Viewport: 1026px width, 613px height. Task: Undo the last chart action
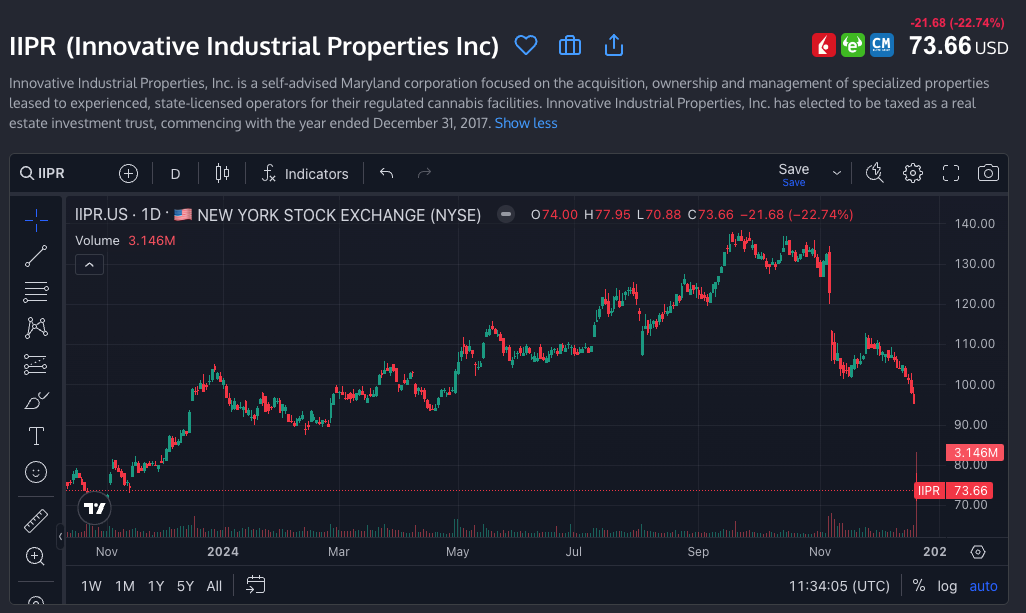[x=387, y=173]
